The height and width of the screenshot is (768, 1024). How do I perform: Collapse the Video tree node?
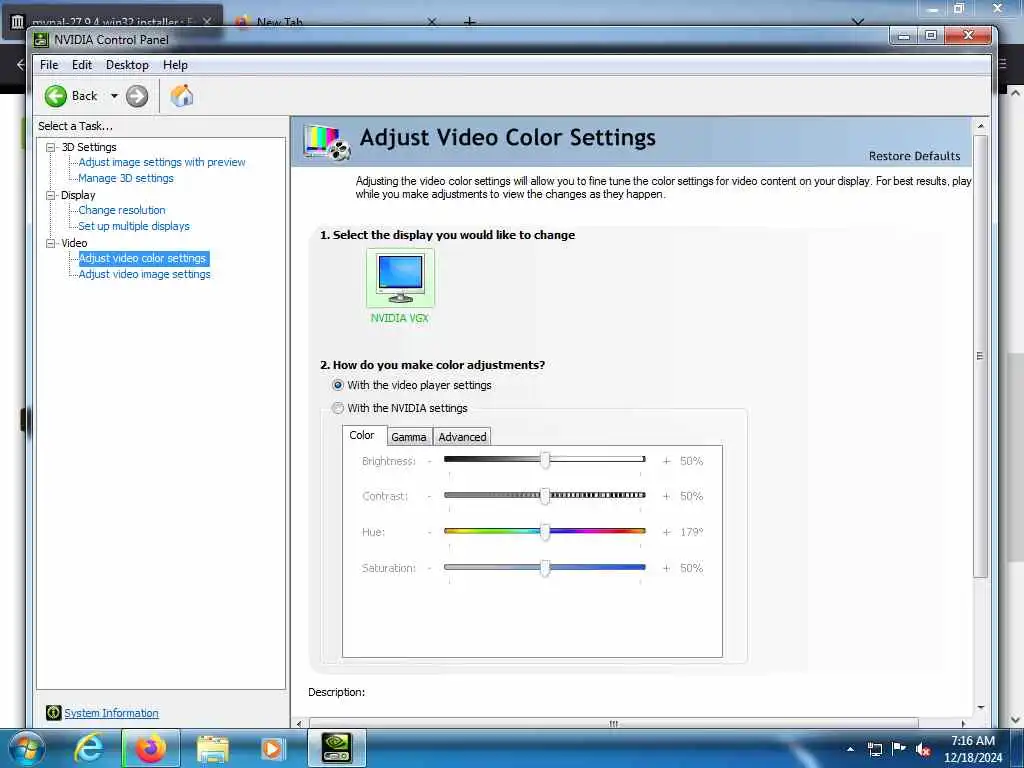pos(50,243)
